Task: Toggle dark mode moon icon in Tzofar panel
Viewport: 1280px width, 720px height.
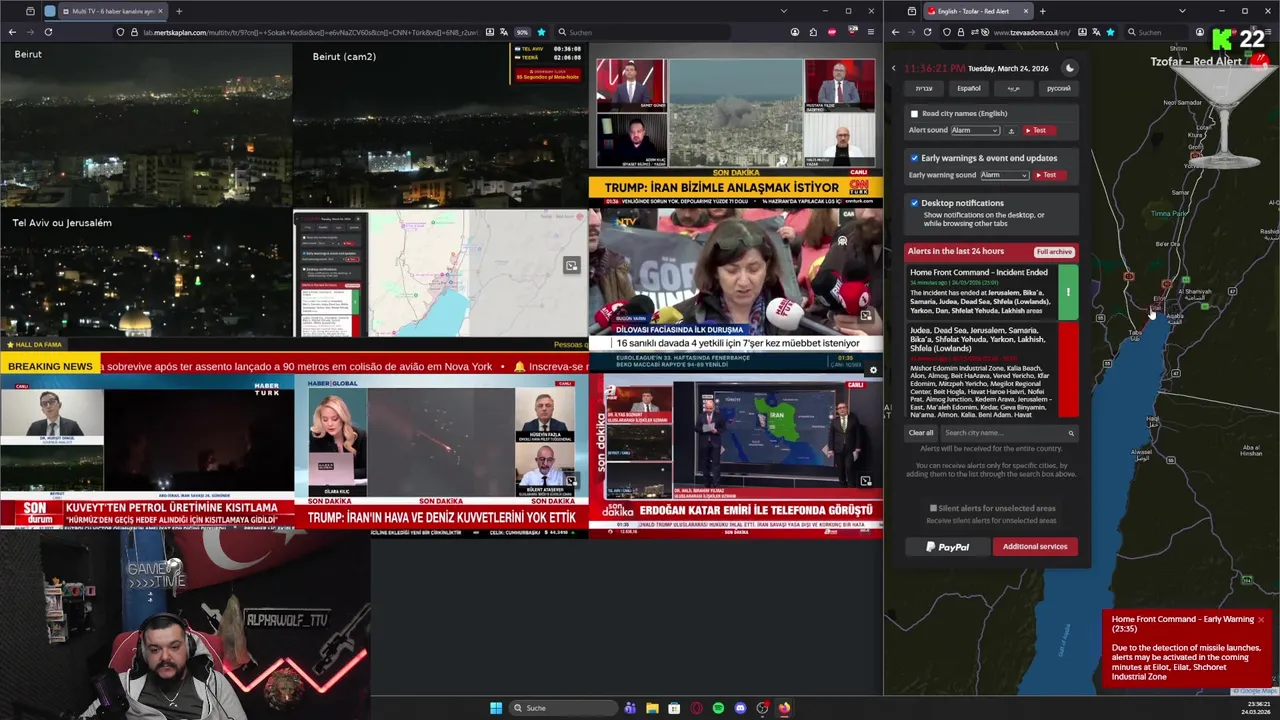Action: (x=1069, y=68)
